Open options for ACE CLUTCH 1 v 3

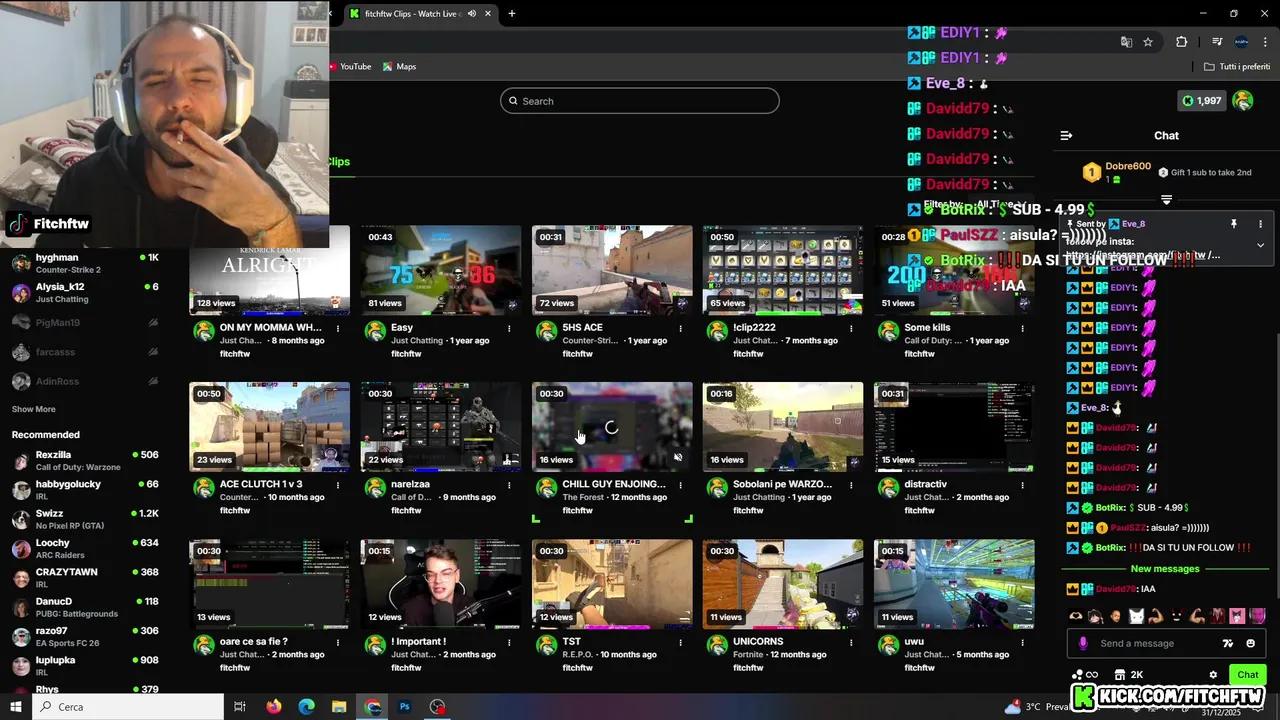[x=338, y=485]
